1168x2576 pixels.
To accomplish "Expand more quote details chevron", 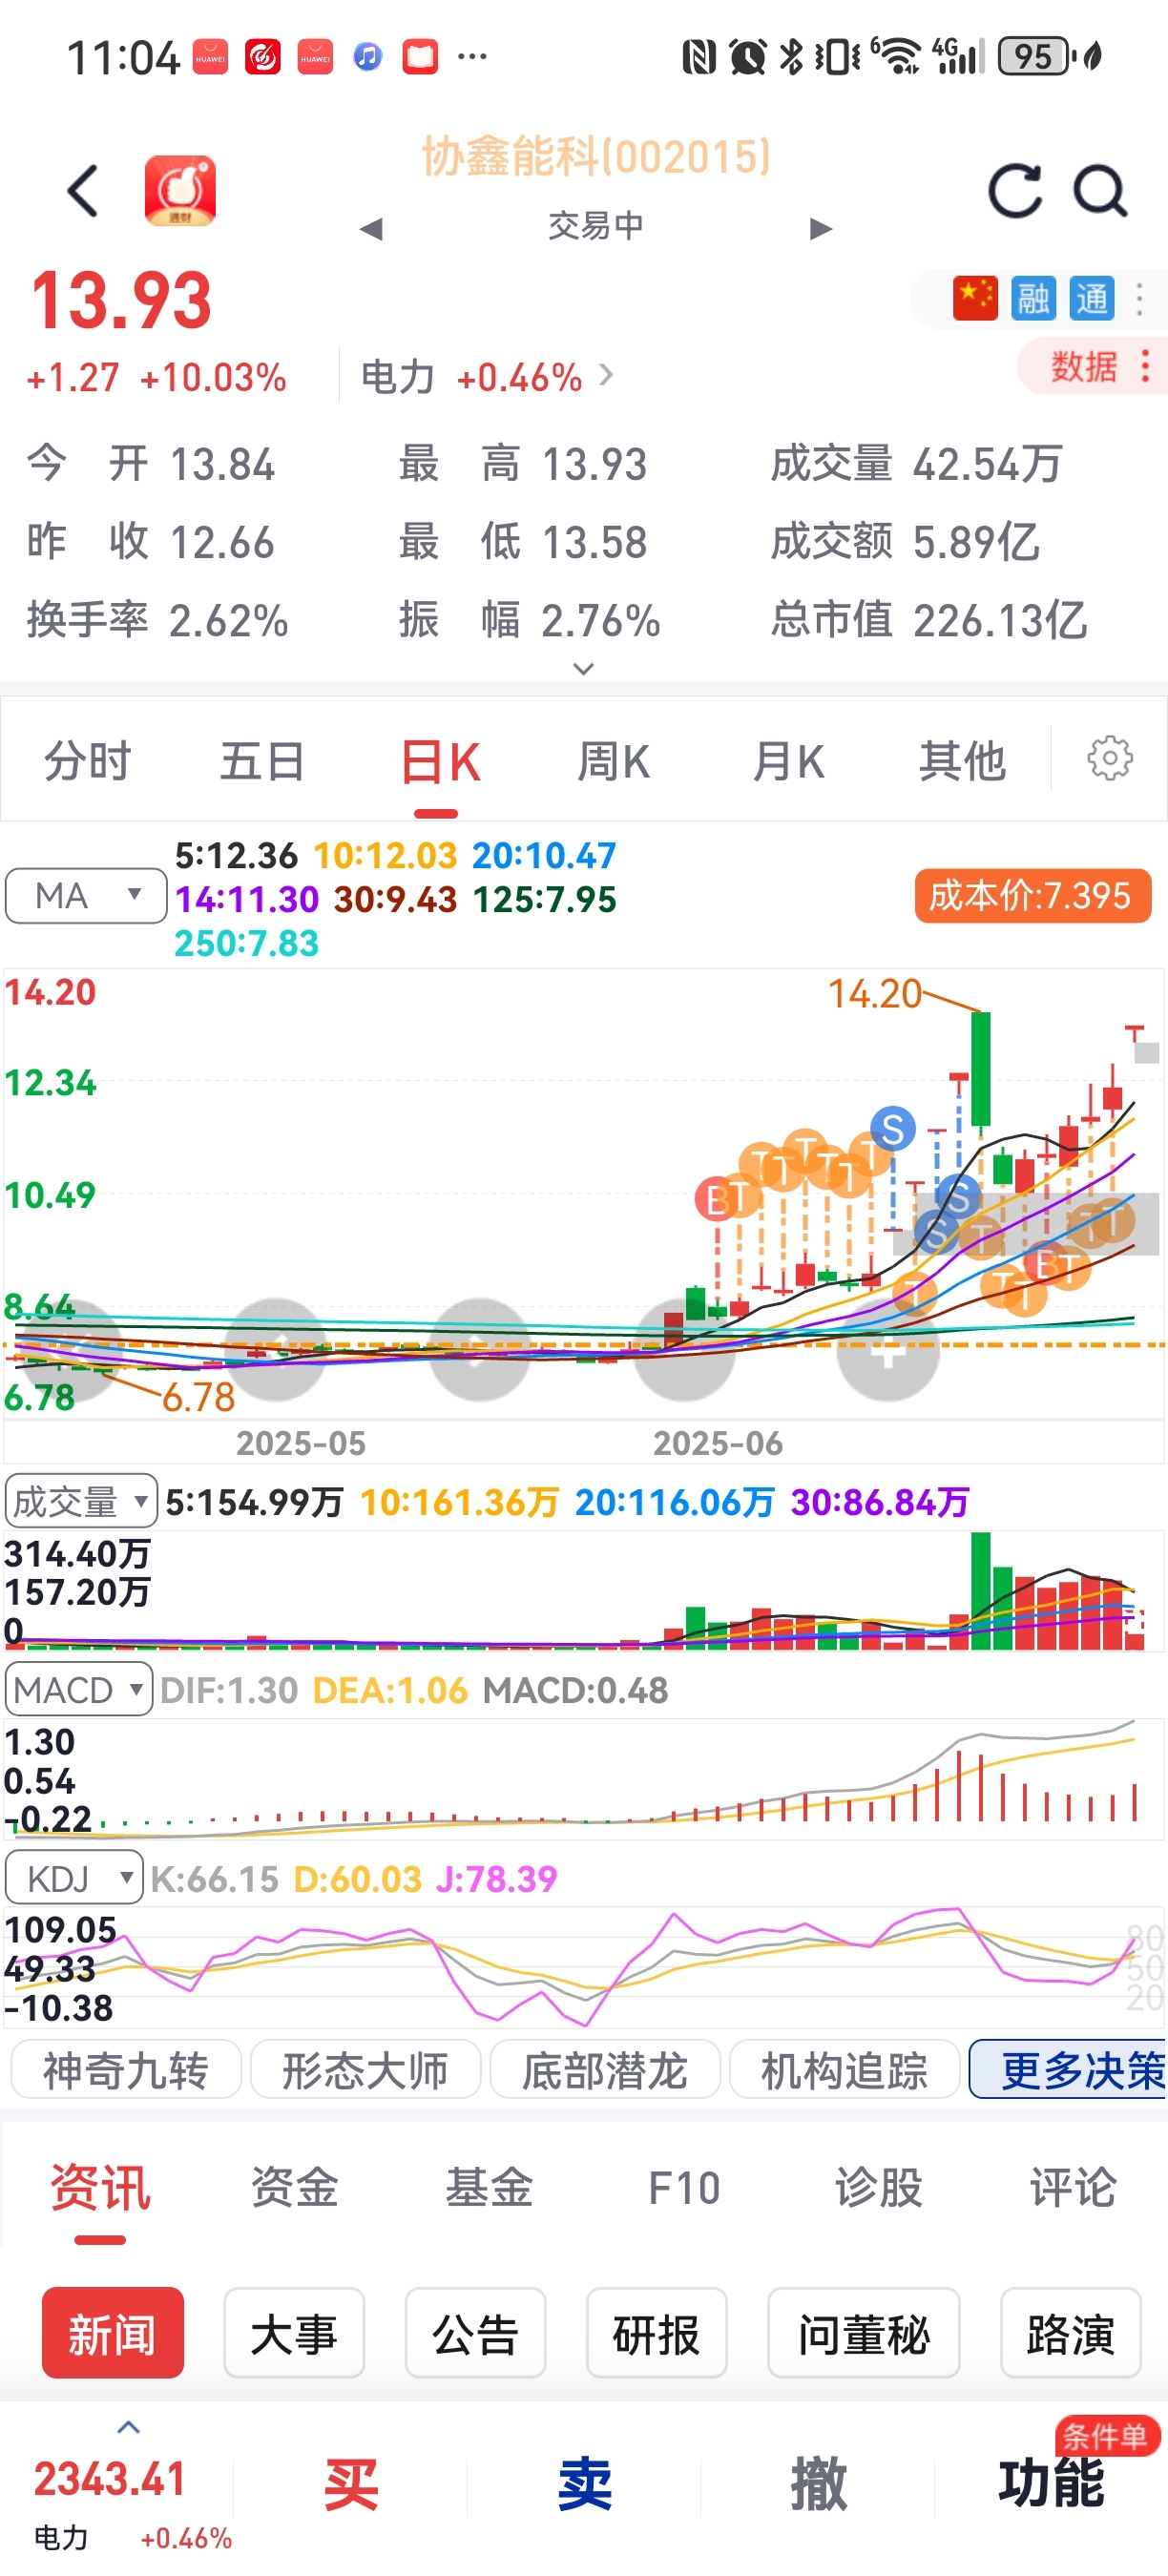I will point(584,668).
